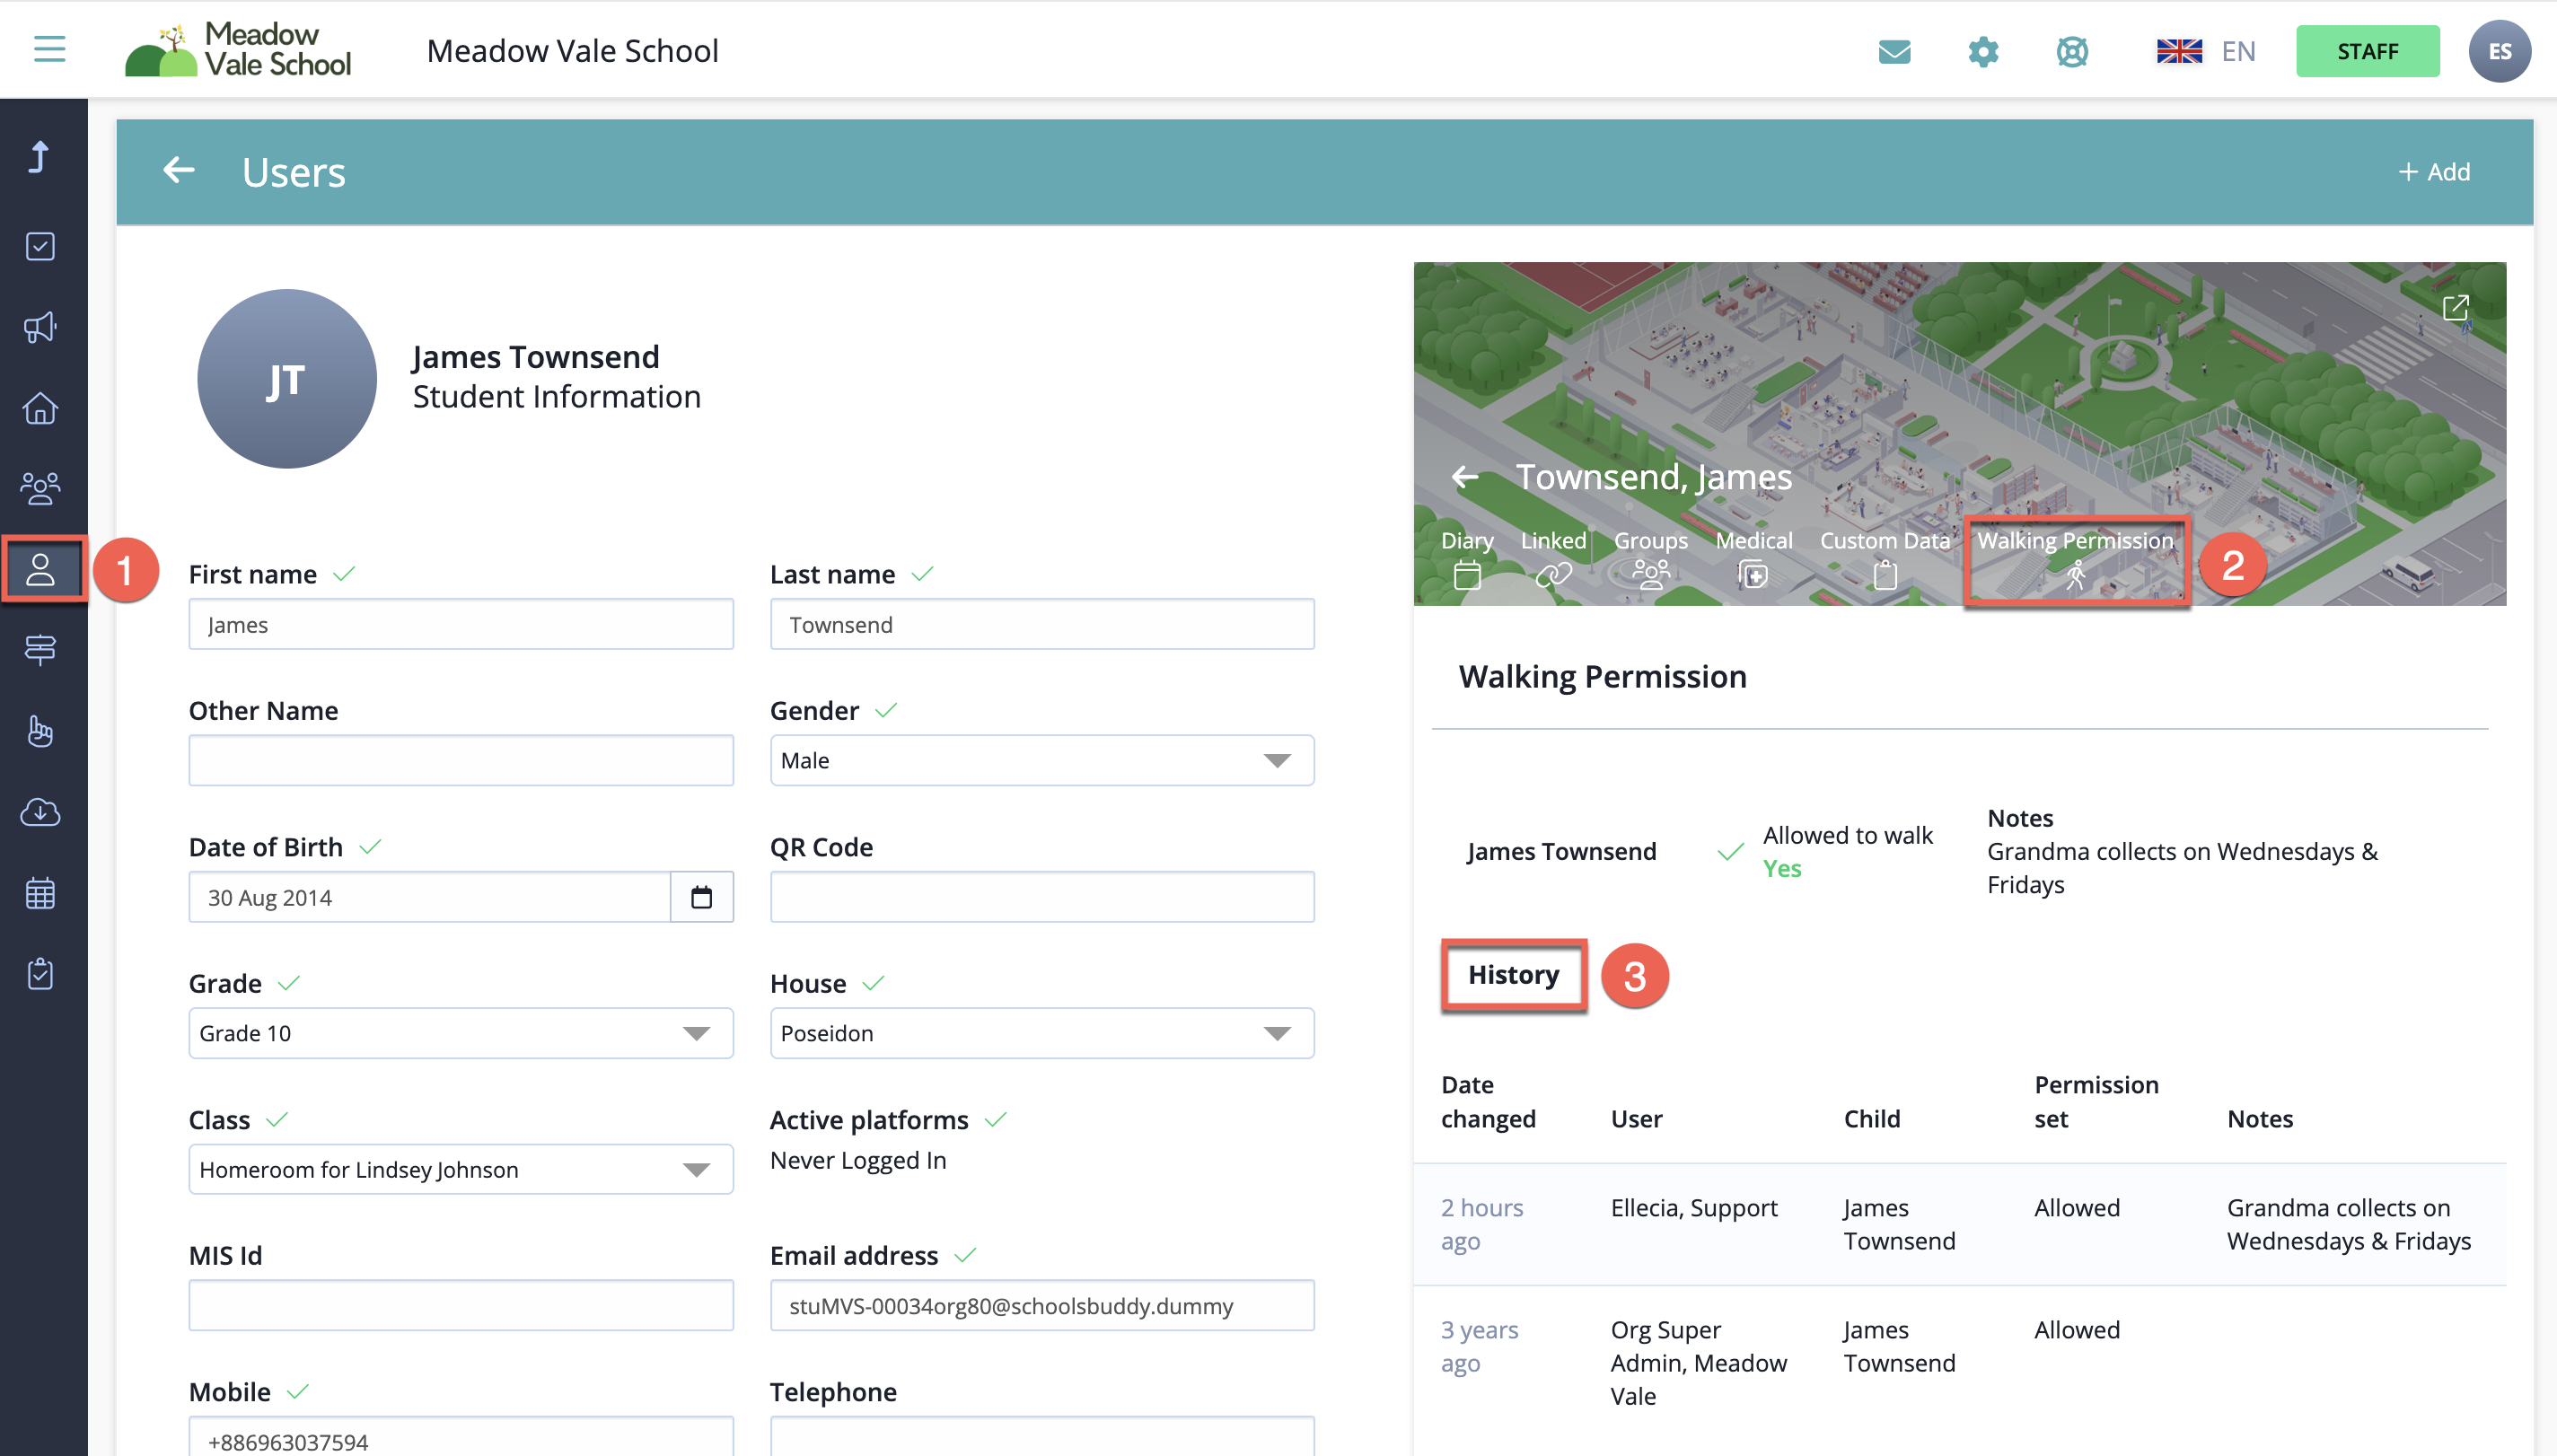Screen dimensions: 2557x1456
Task: Click the First name input field
Action: click(460, 624)
